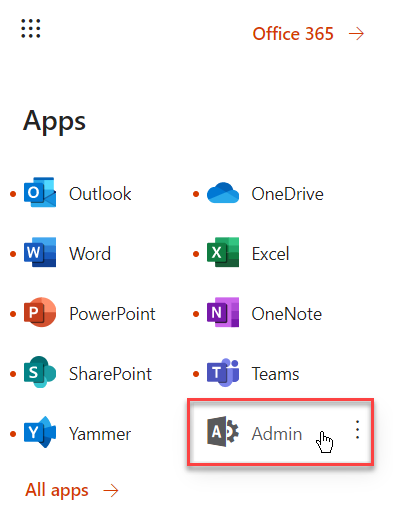Image resolution: width=394 pixels, height=508 pixels.
Task: Select the Word text label
Action: pyautogui.click(x=90, y=254)
